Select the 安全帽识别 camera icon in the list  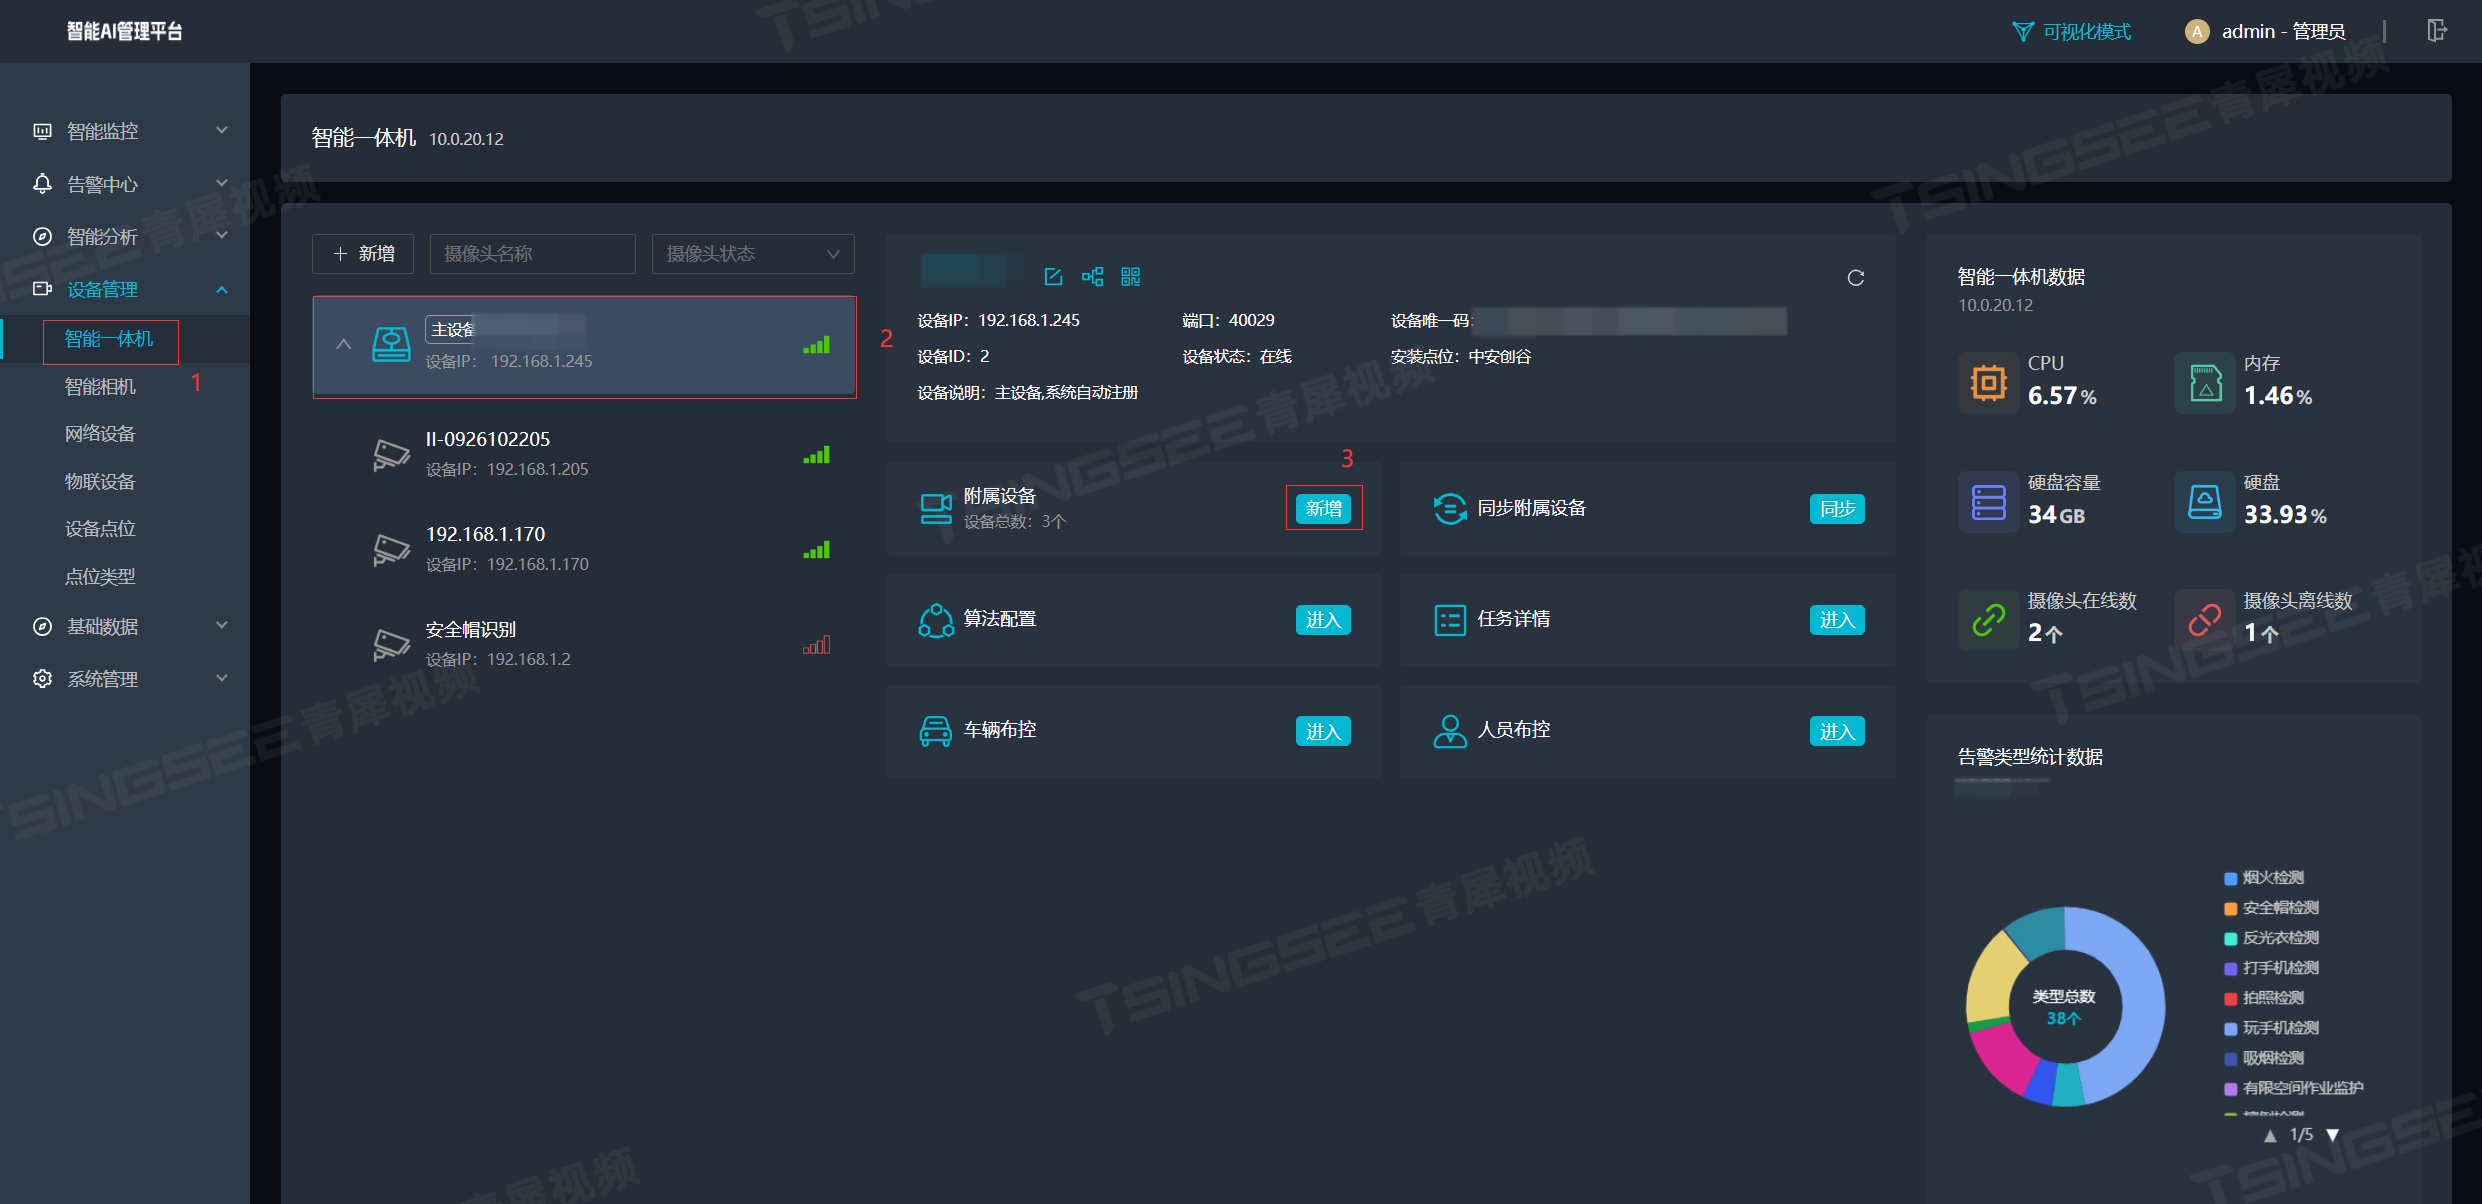pyautogui.click(x=391, y=644)
